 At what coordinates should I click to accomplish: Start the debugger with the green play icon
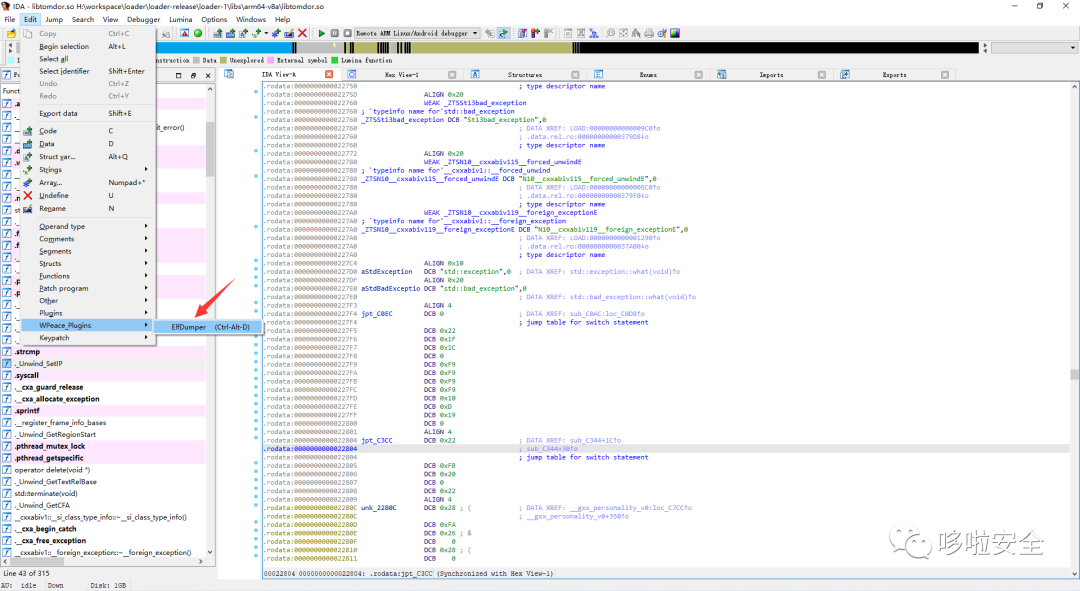pos(322,33)
